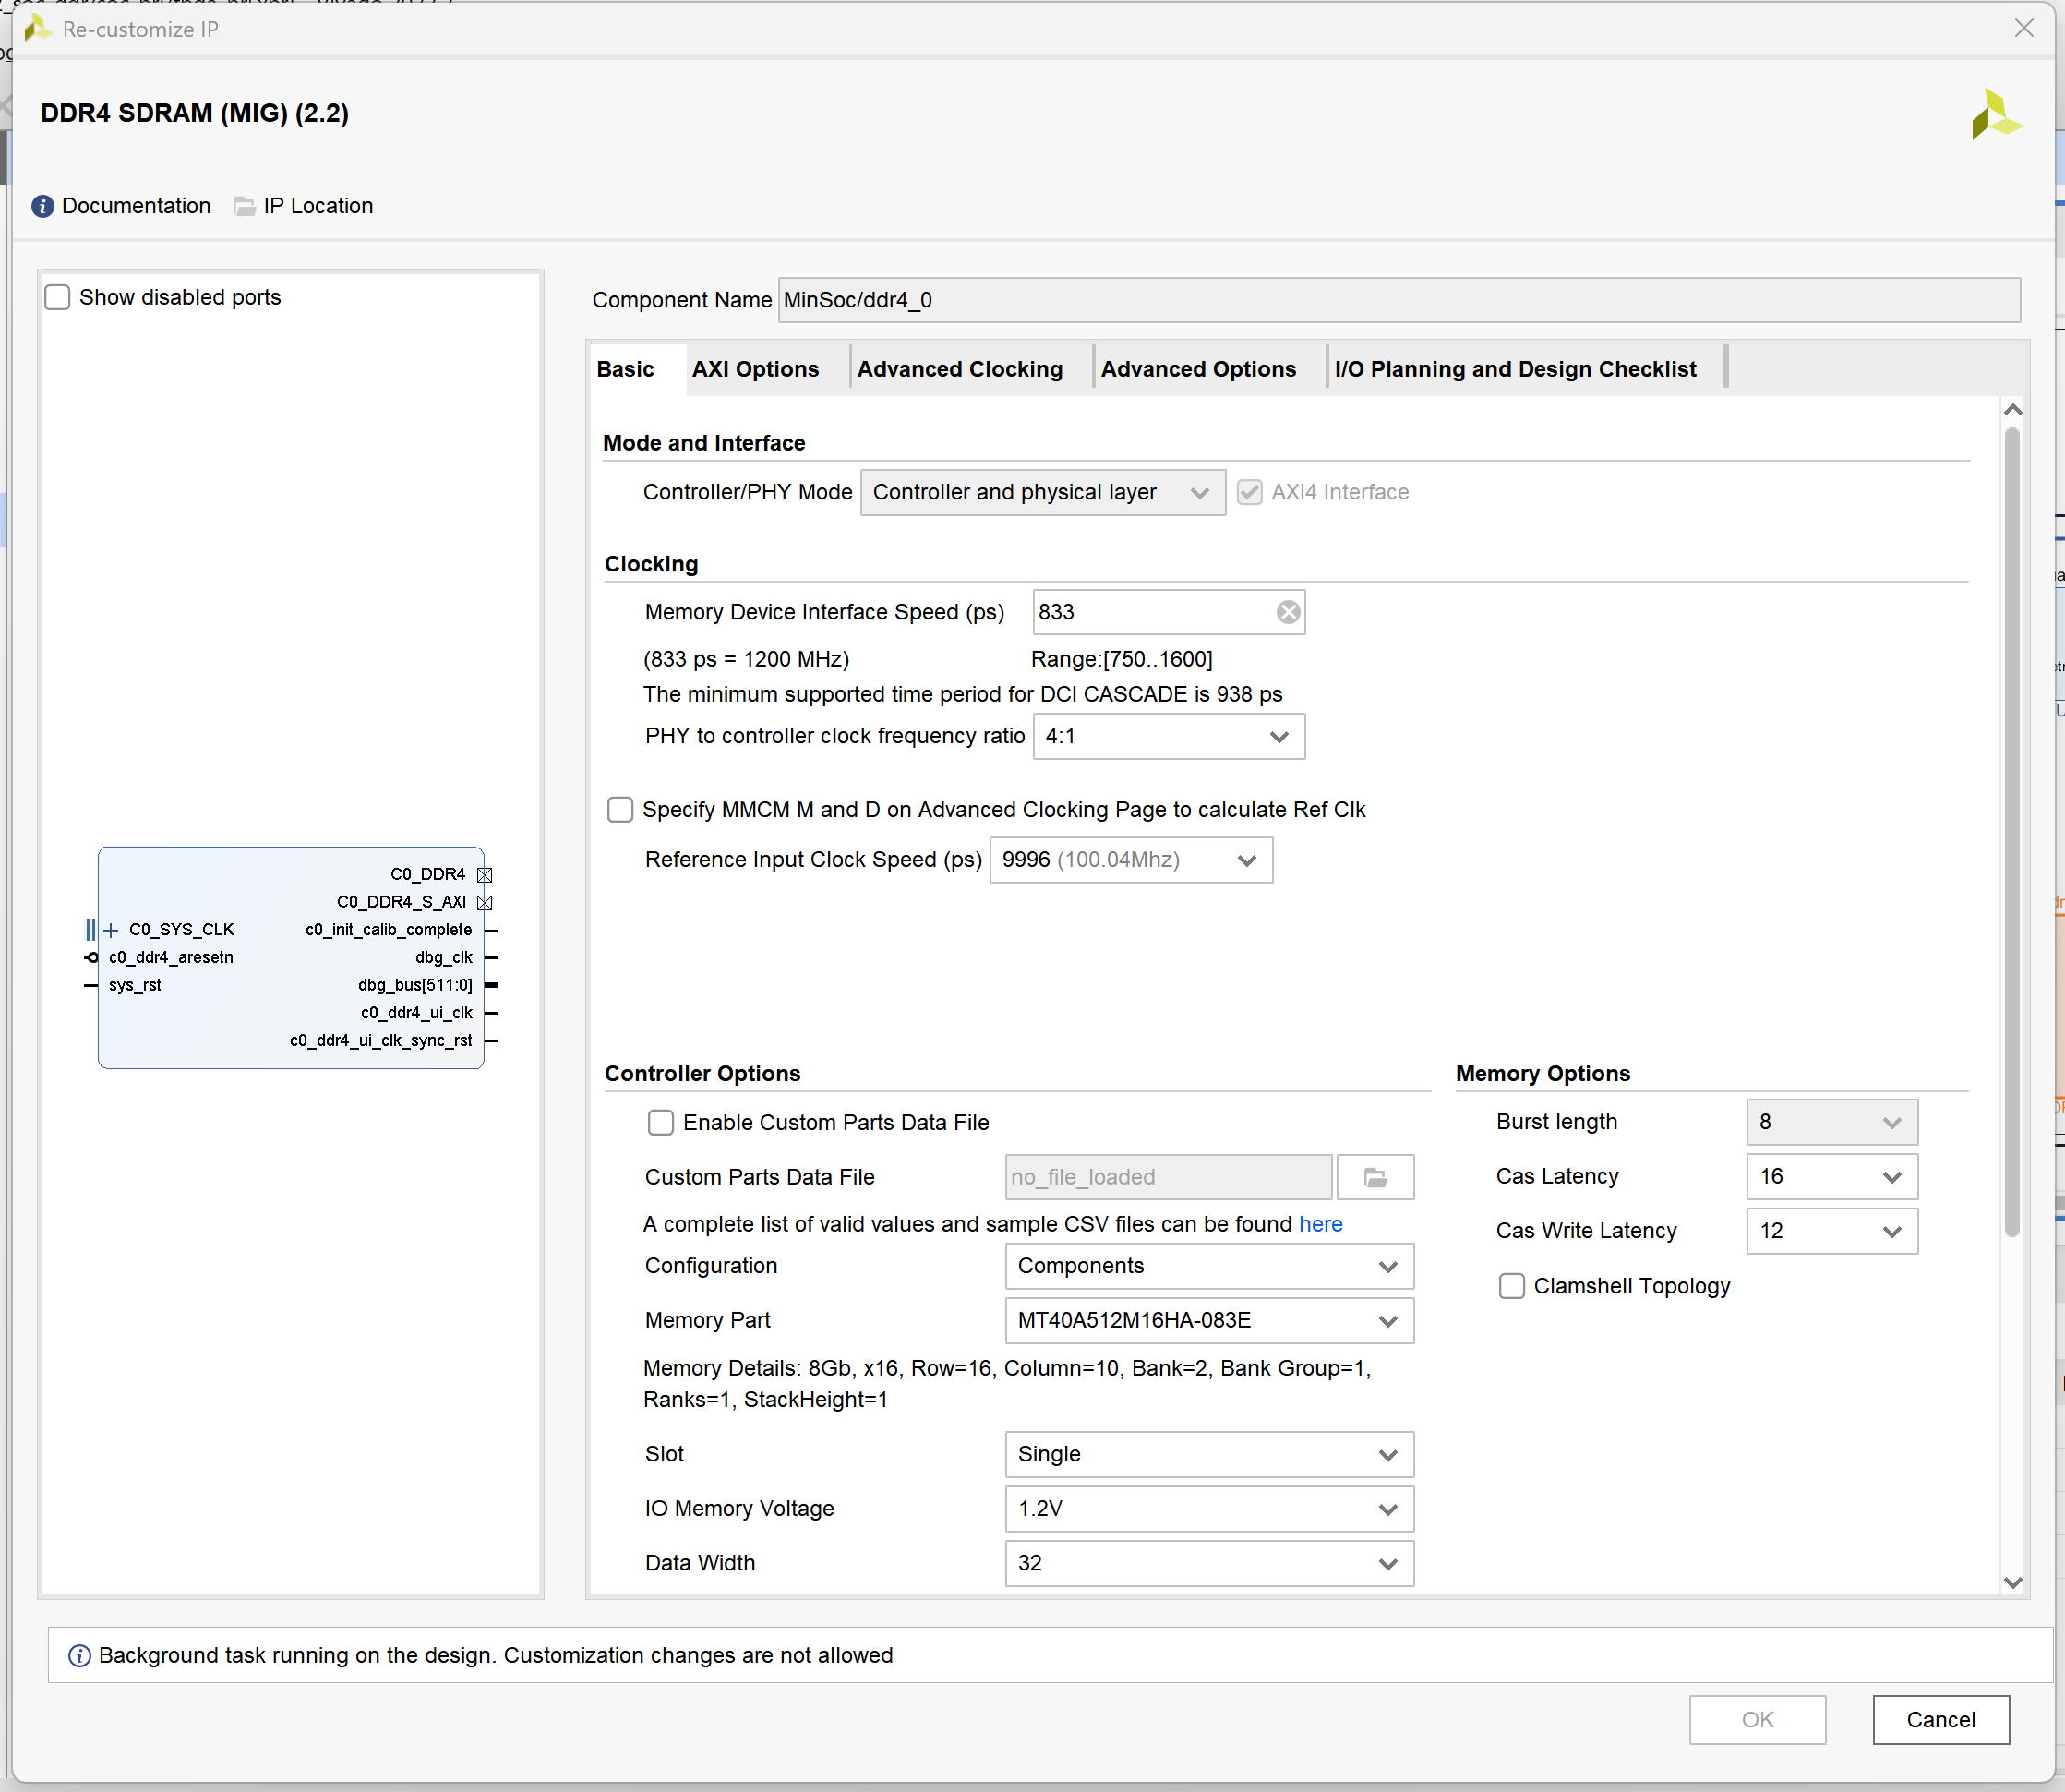Click the Memory Details description text
2065x1792 pixels.
pos(1007,1384)
